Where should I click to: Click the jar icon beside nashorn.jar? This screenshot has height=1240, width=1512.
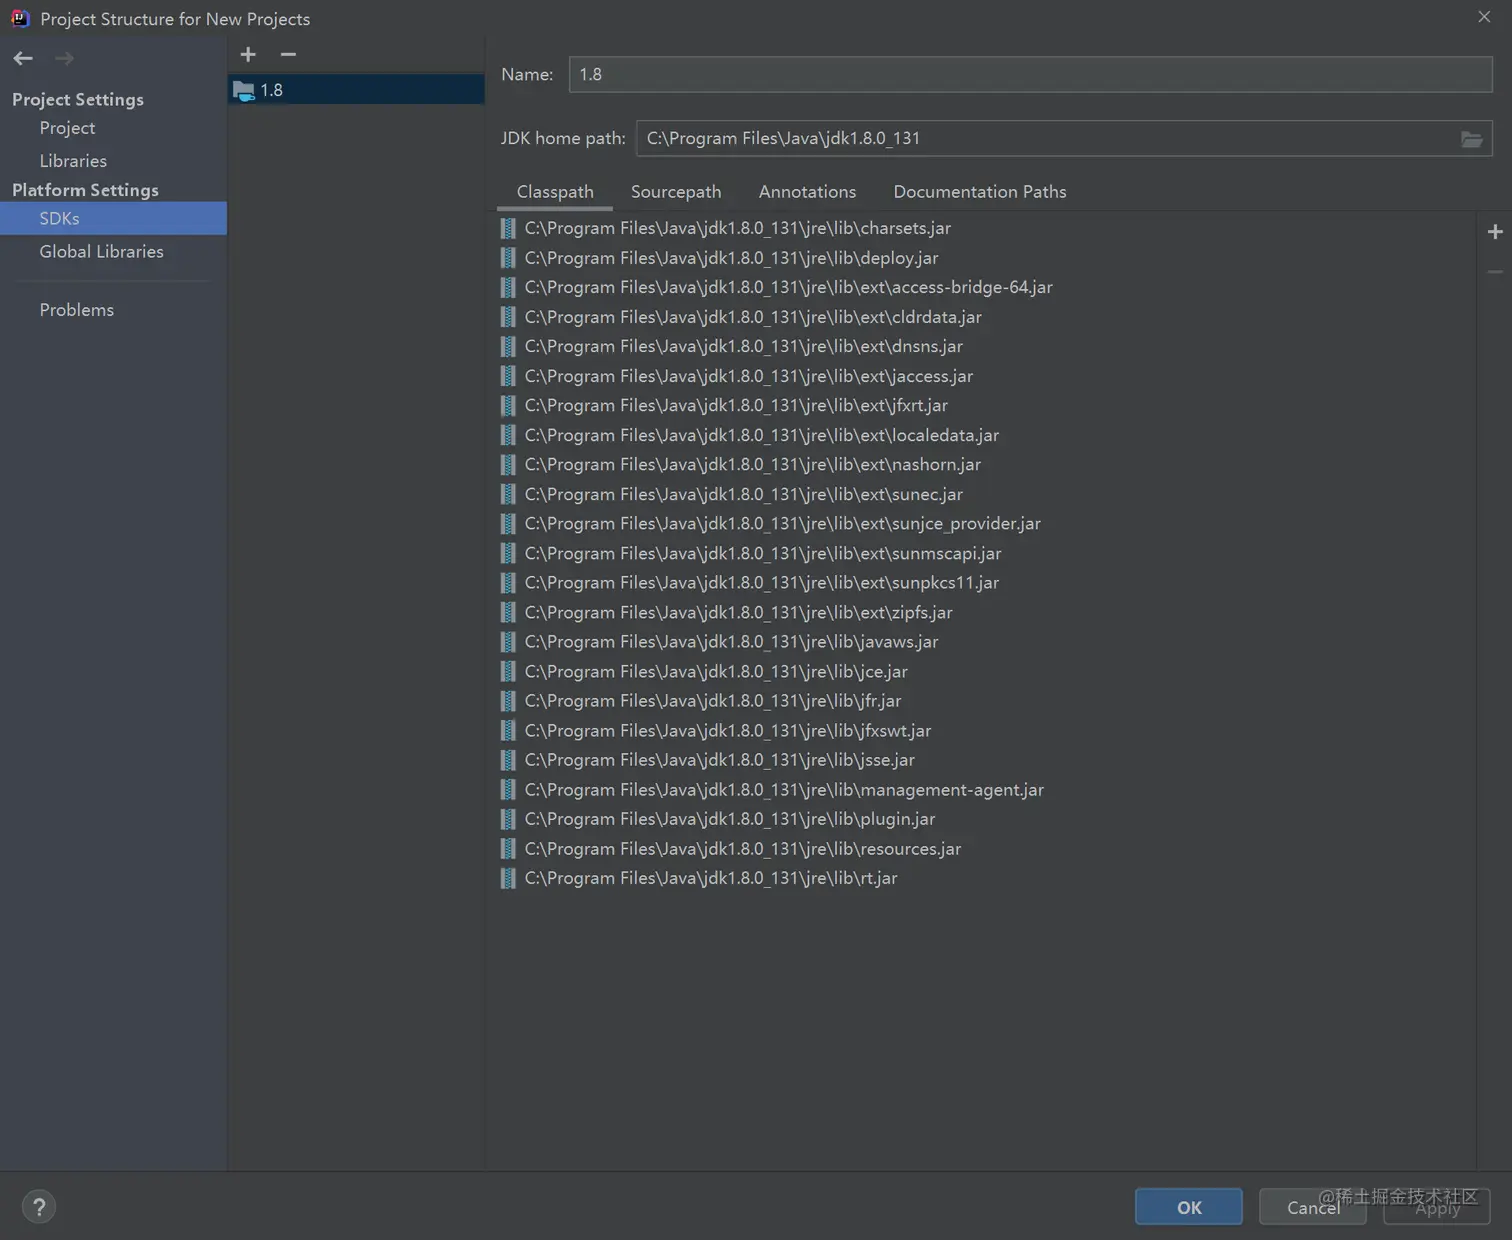(x=508, y=465)
